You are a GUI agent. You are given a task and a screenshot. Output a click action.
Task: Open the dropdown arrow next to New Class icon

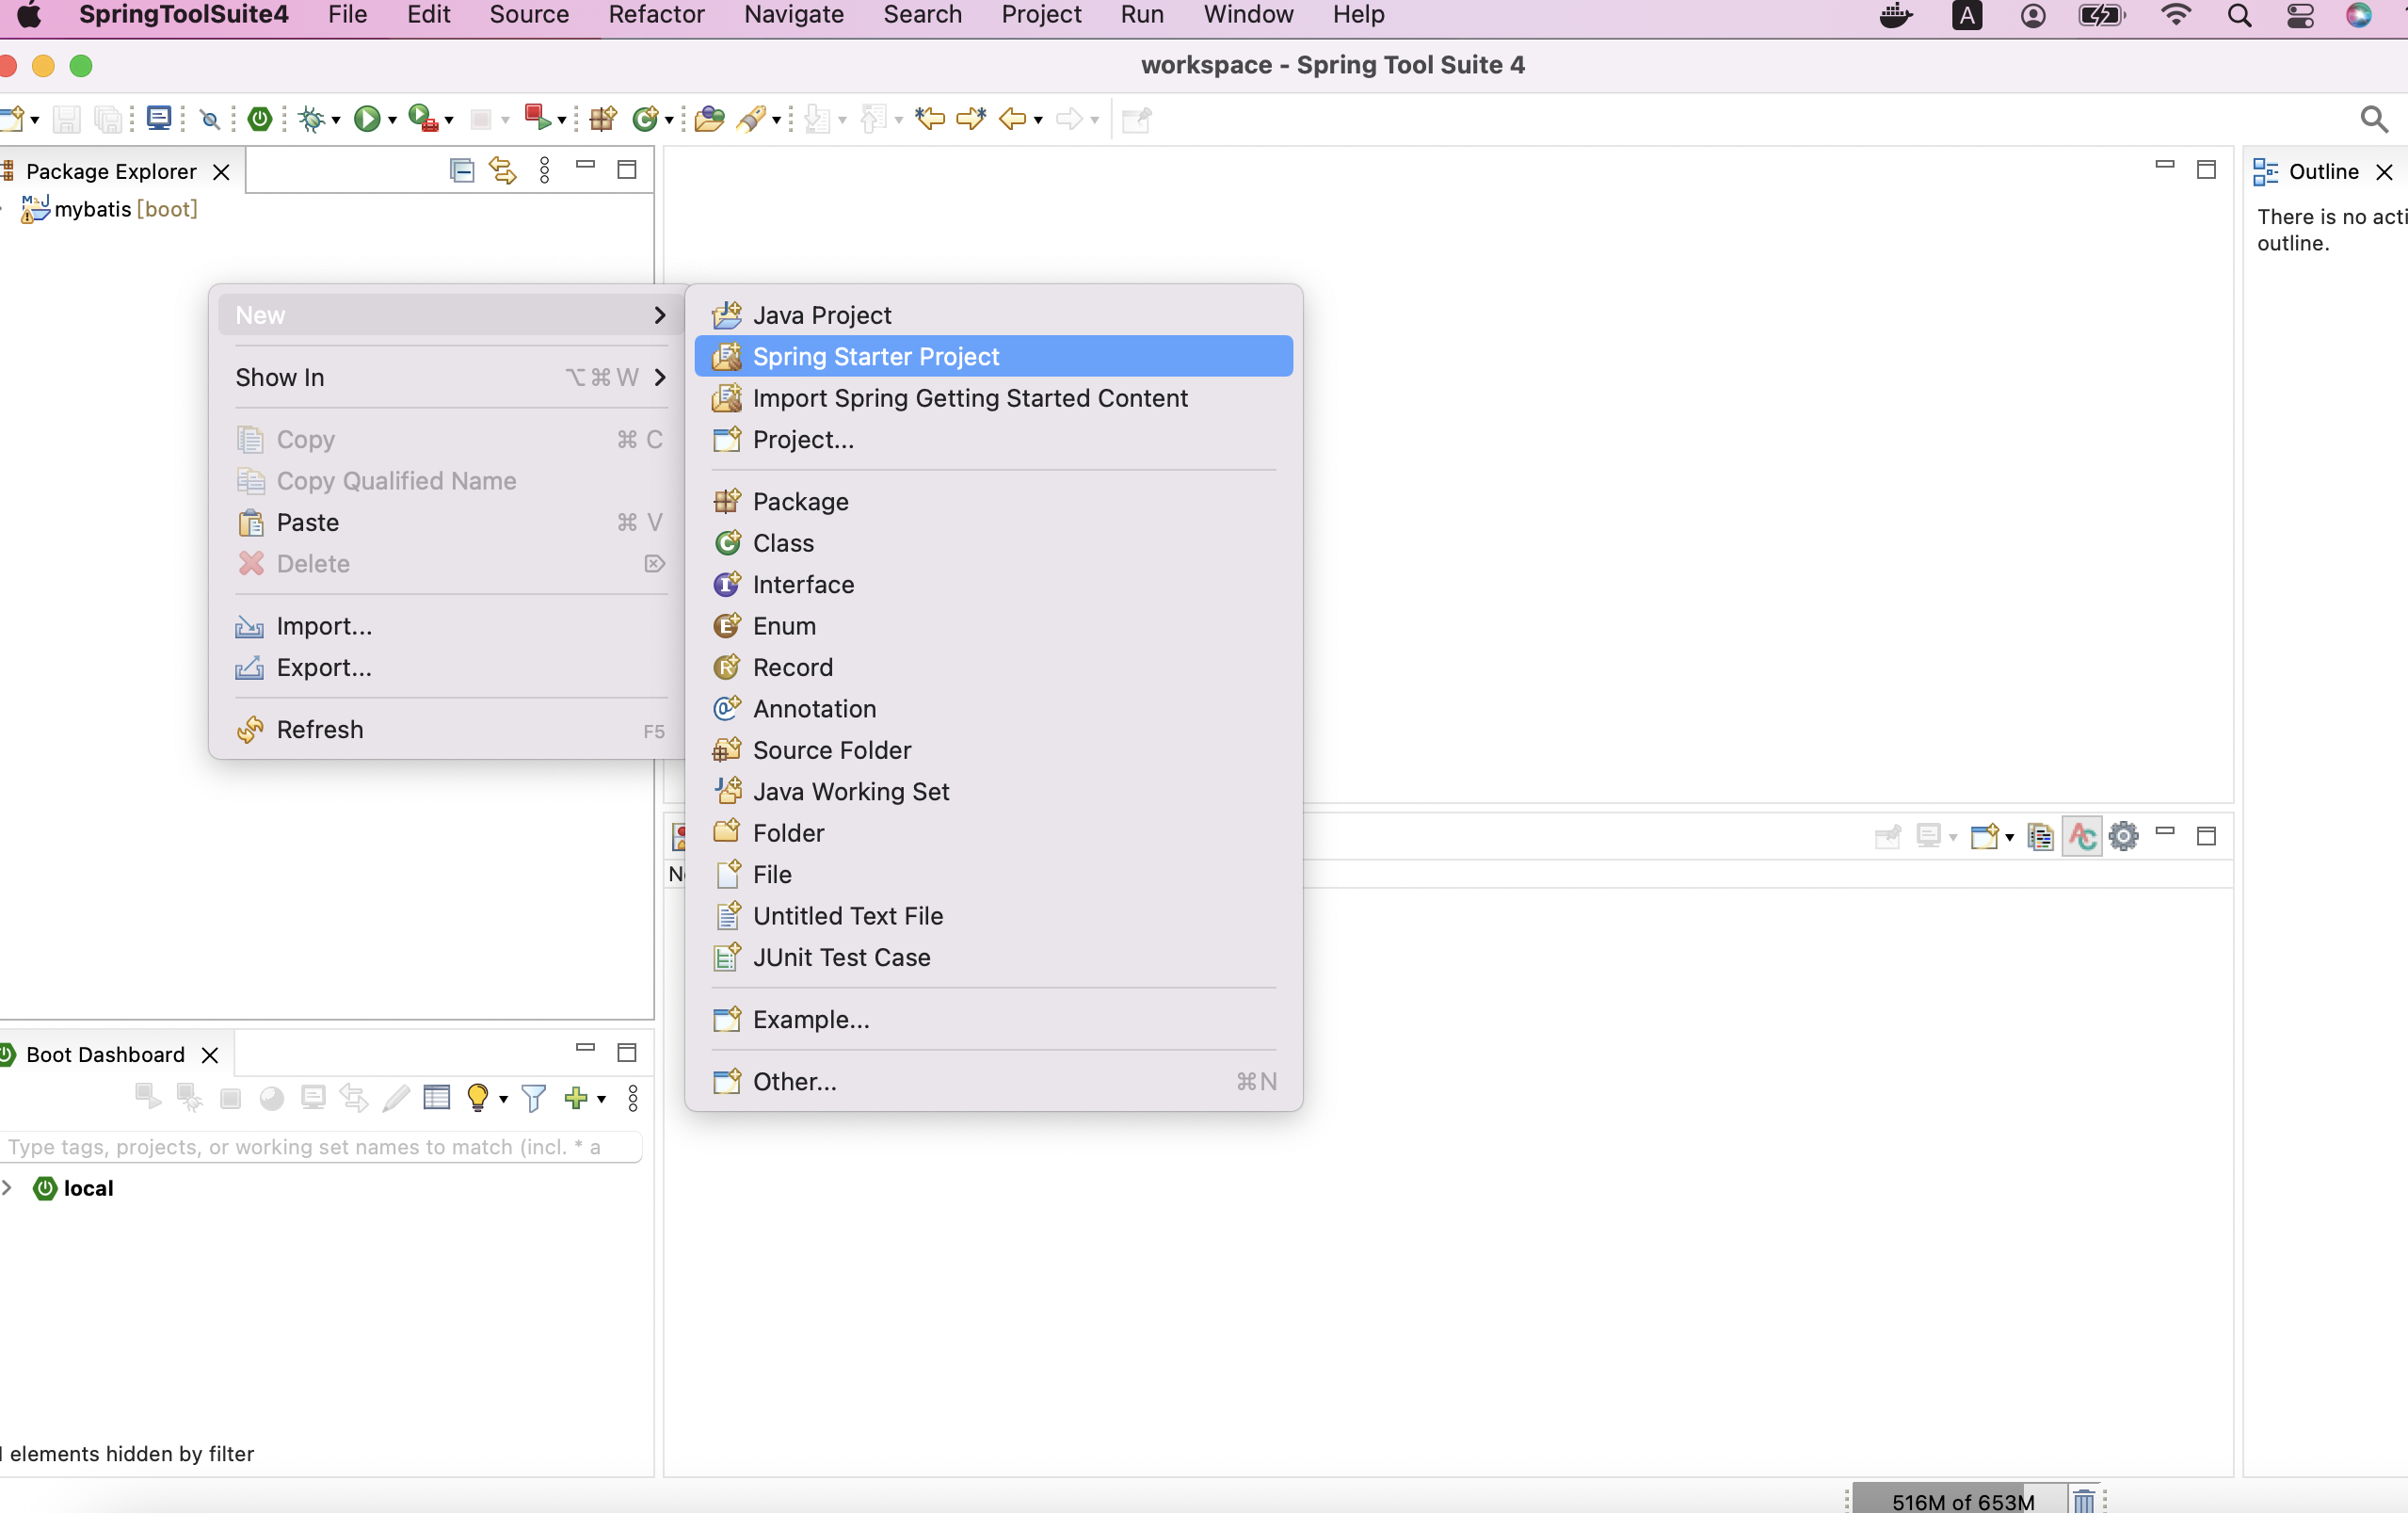click(668, 121)
